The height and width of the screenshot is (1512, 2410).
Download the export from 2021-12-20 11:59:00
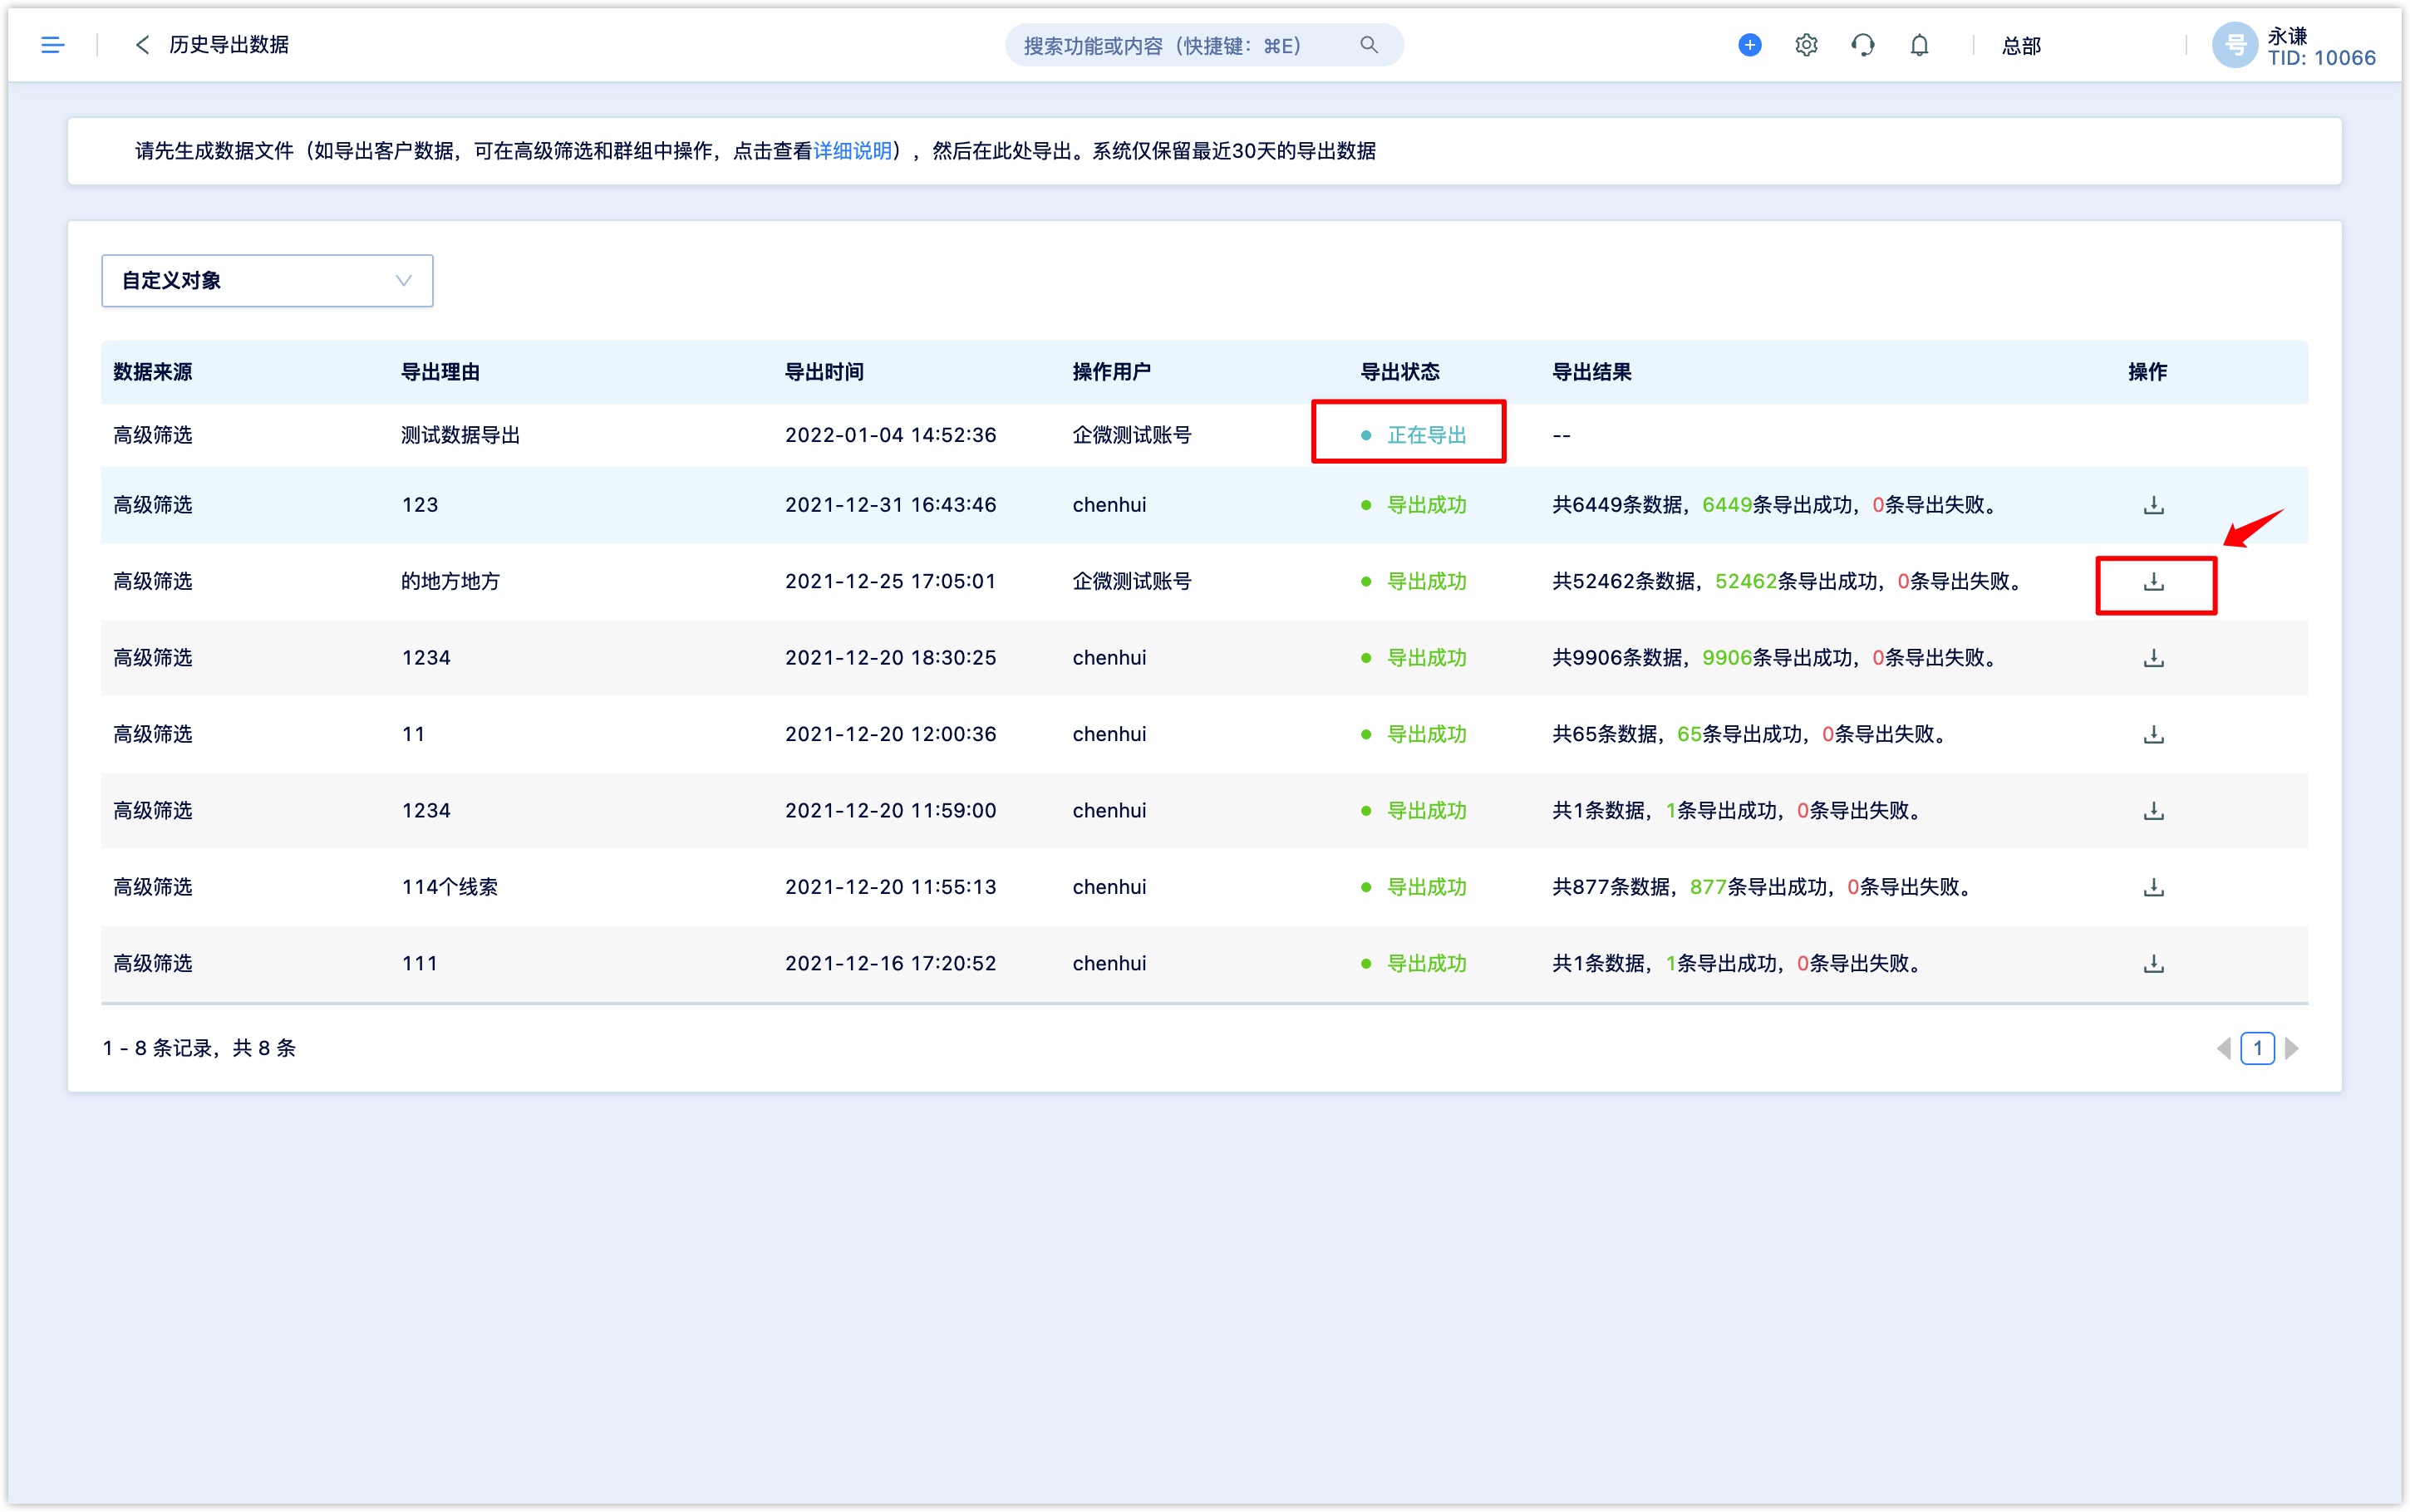[2153, 811]
